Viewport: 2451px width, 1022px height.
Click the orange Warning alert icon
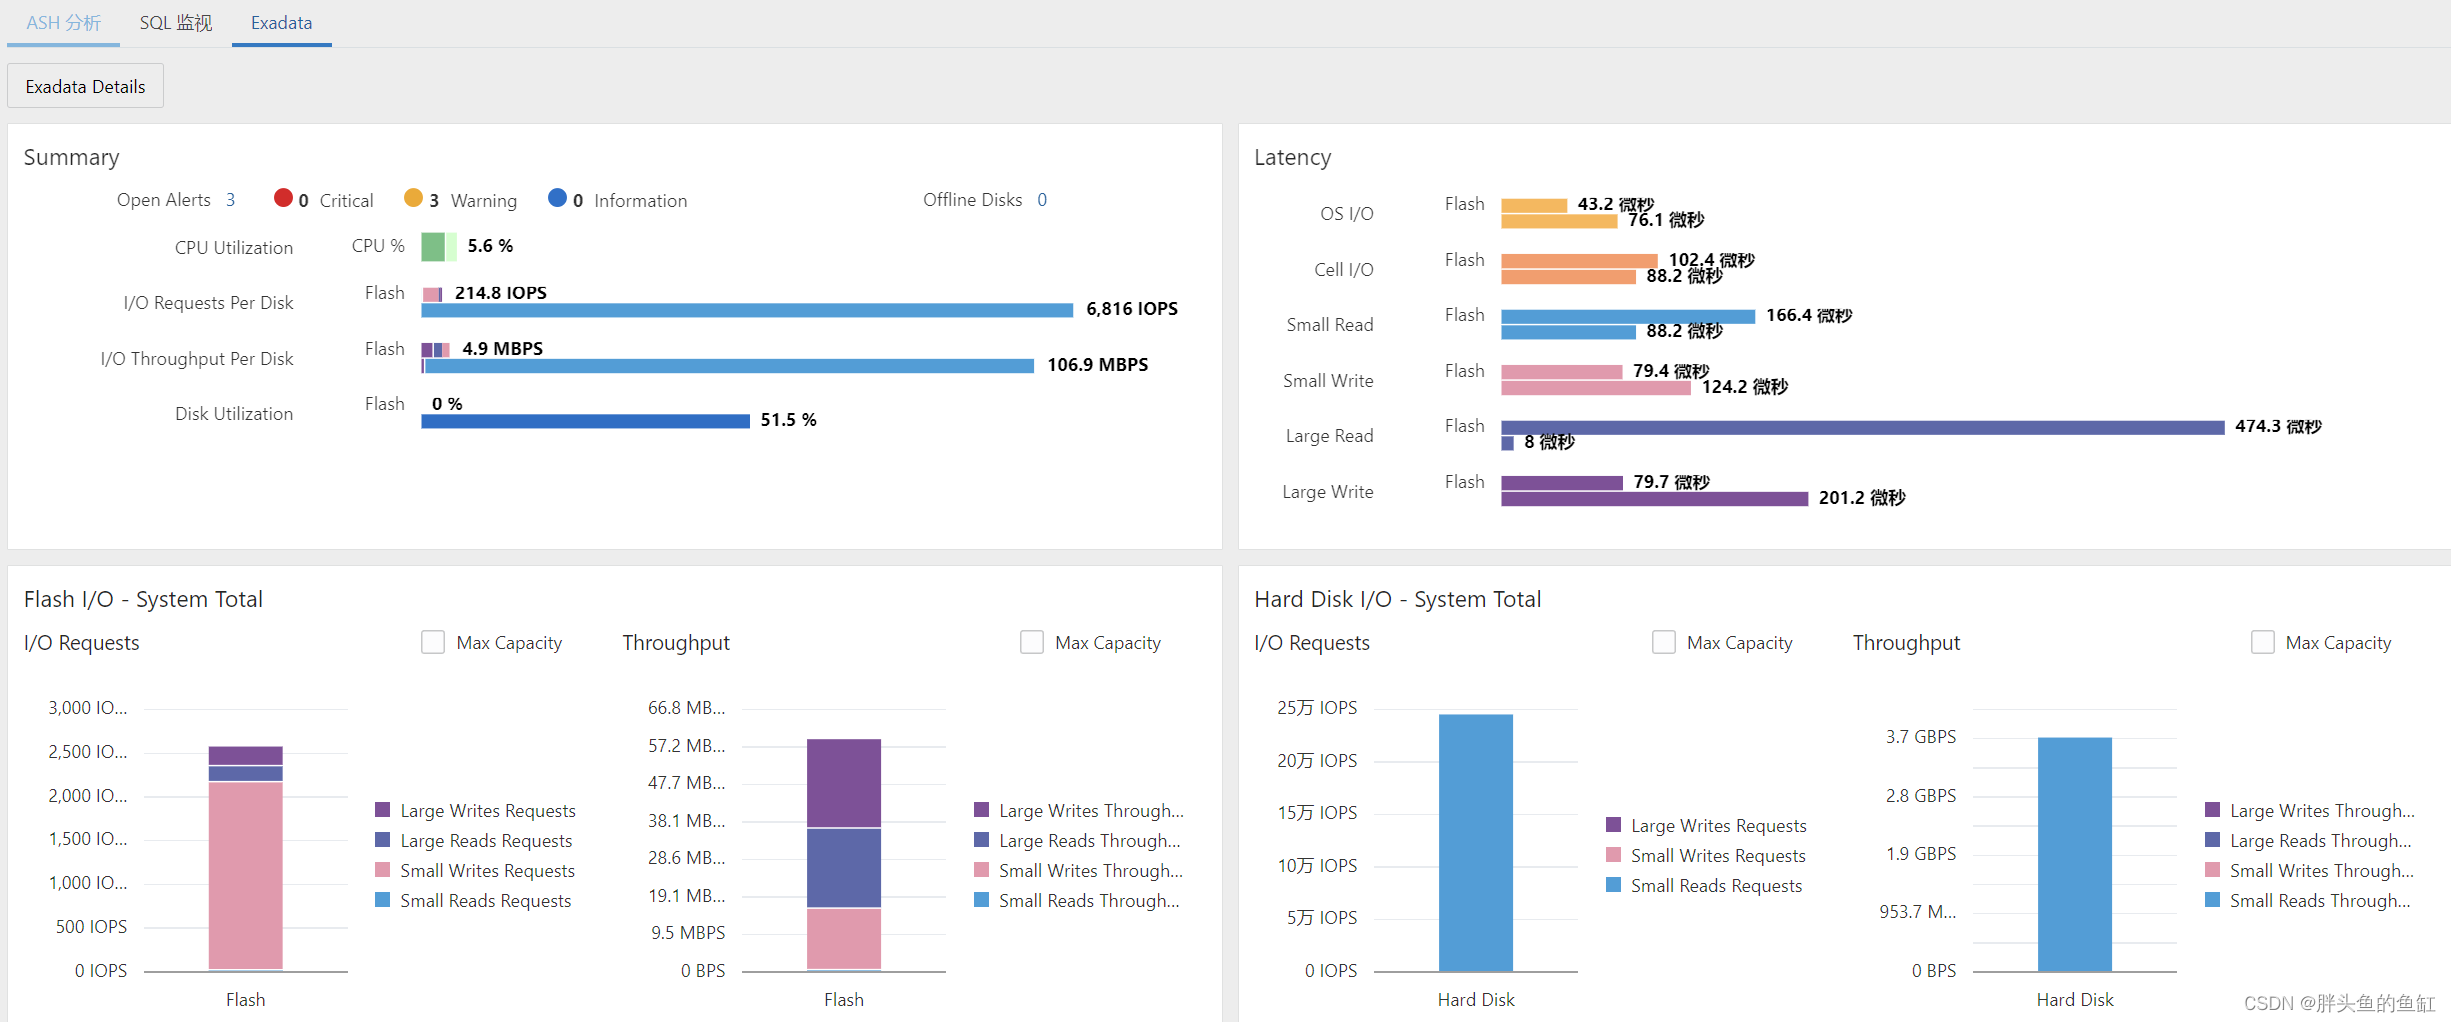tap(413, 198)
